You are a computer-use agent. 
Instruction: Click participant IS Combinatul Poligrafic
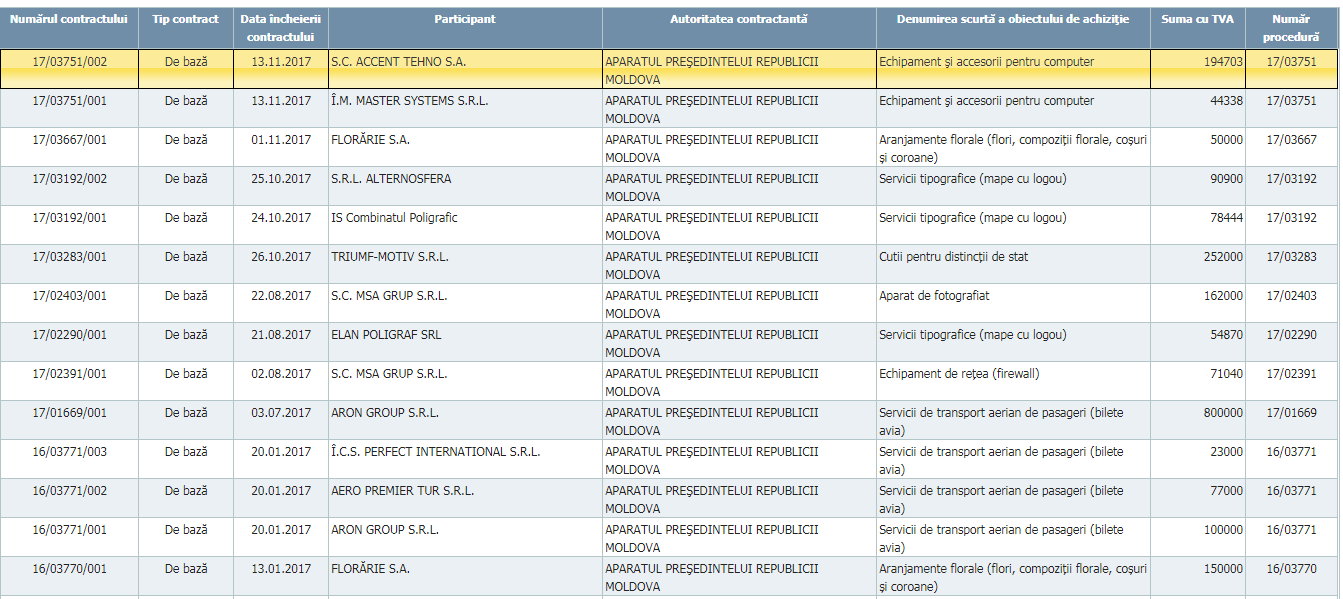click(x=394, y=218)
